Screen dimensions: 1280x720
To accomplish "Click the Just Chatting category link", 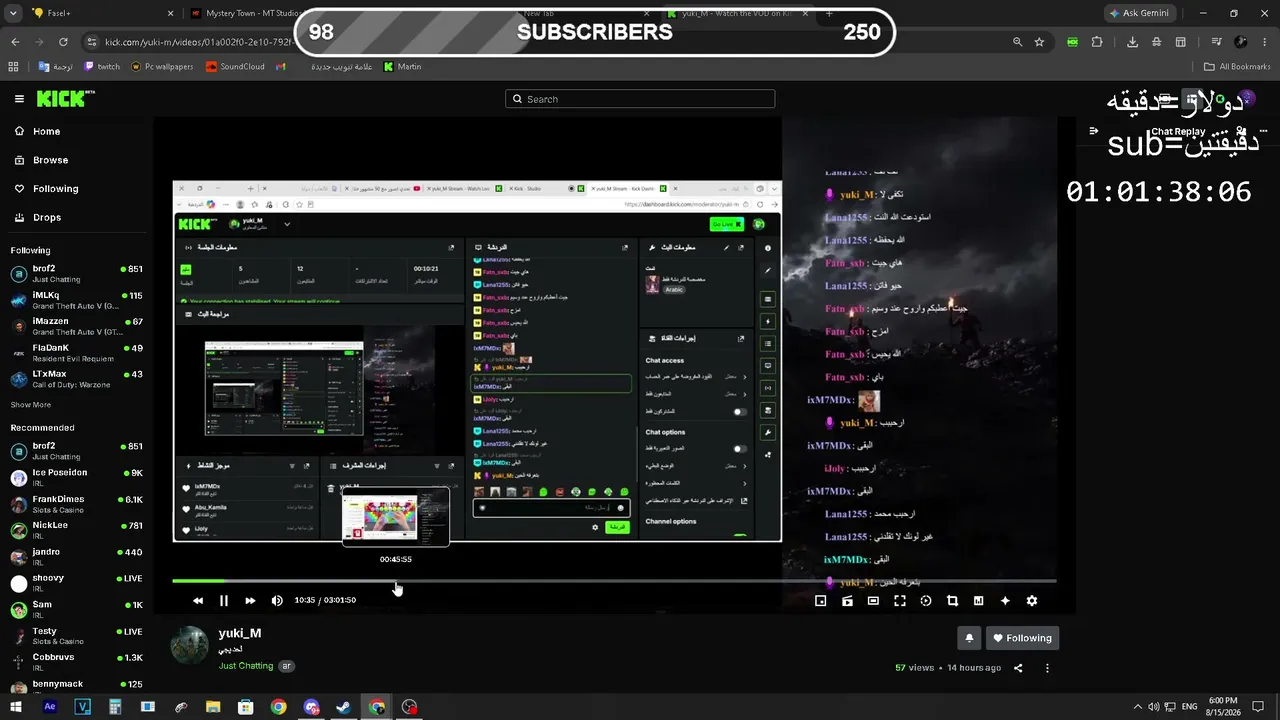I will (246, 666).
